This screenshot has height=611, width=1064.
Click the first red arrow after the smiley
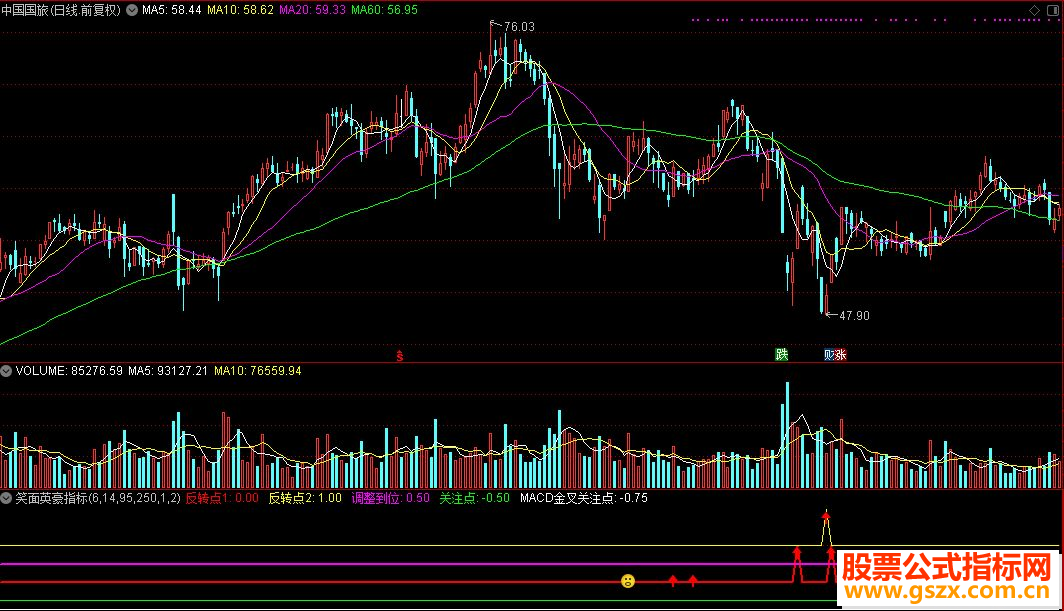coord(672,580)
